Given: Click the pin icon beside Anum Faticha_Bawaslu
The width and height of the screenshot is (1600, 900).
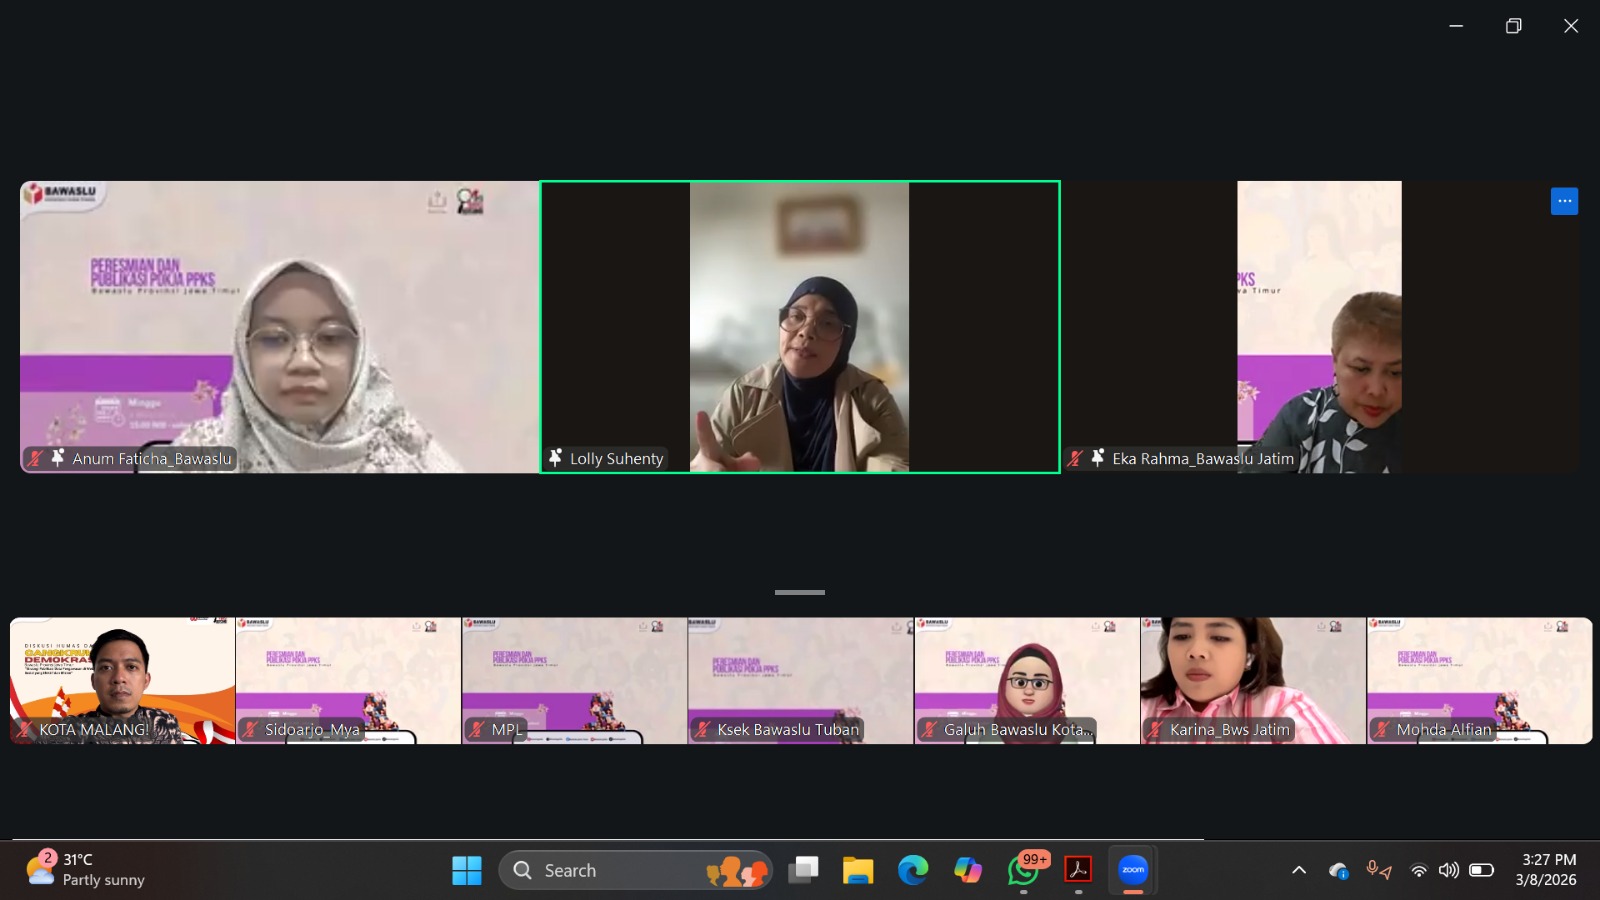Looking at the screenshot, I should coord(57,458).
